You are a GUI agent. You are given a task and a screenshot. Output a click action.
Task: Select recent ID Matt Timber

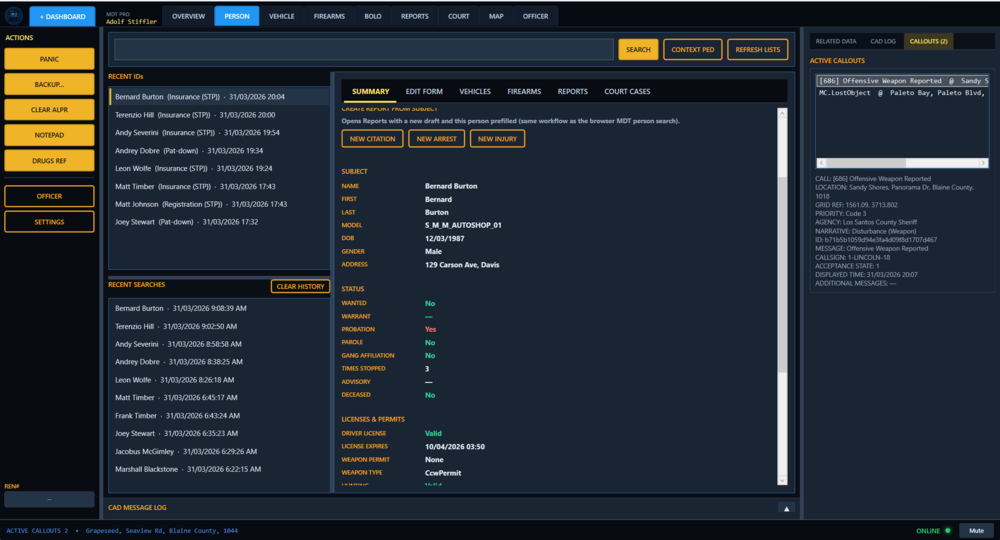tap(219, 186)
